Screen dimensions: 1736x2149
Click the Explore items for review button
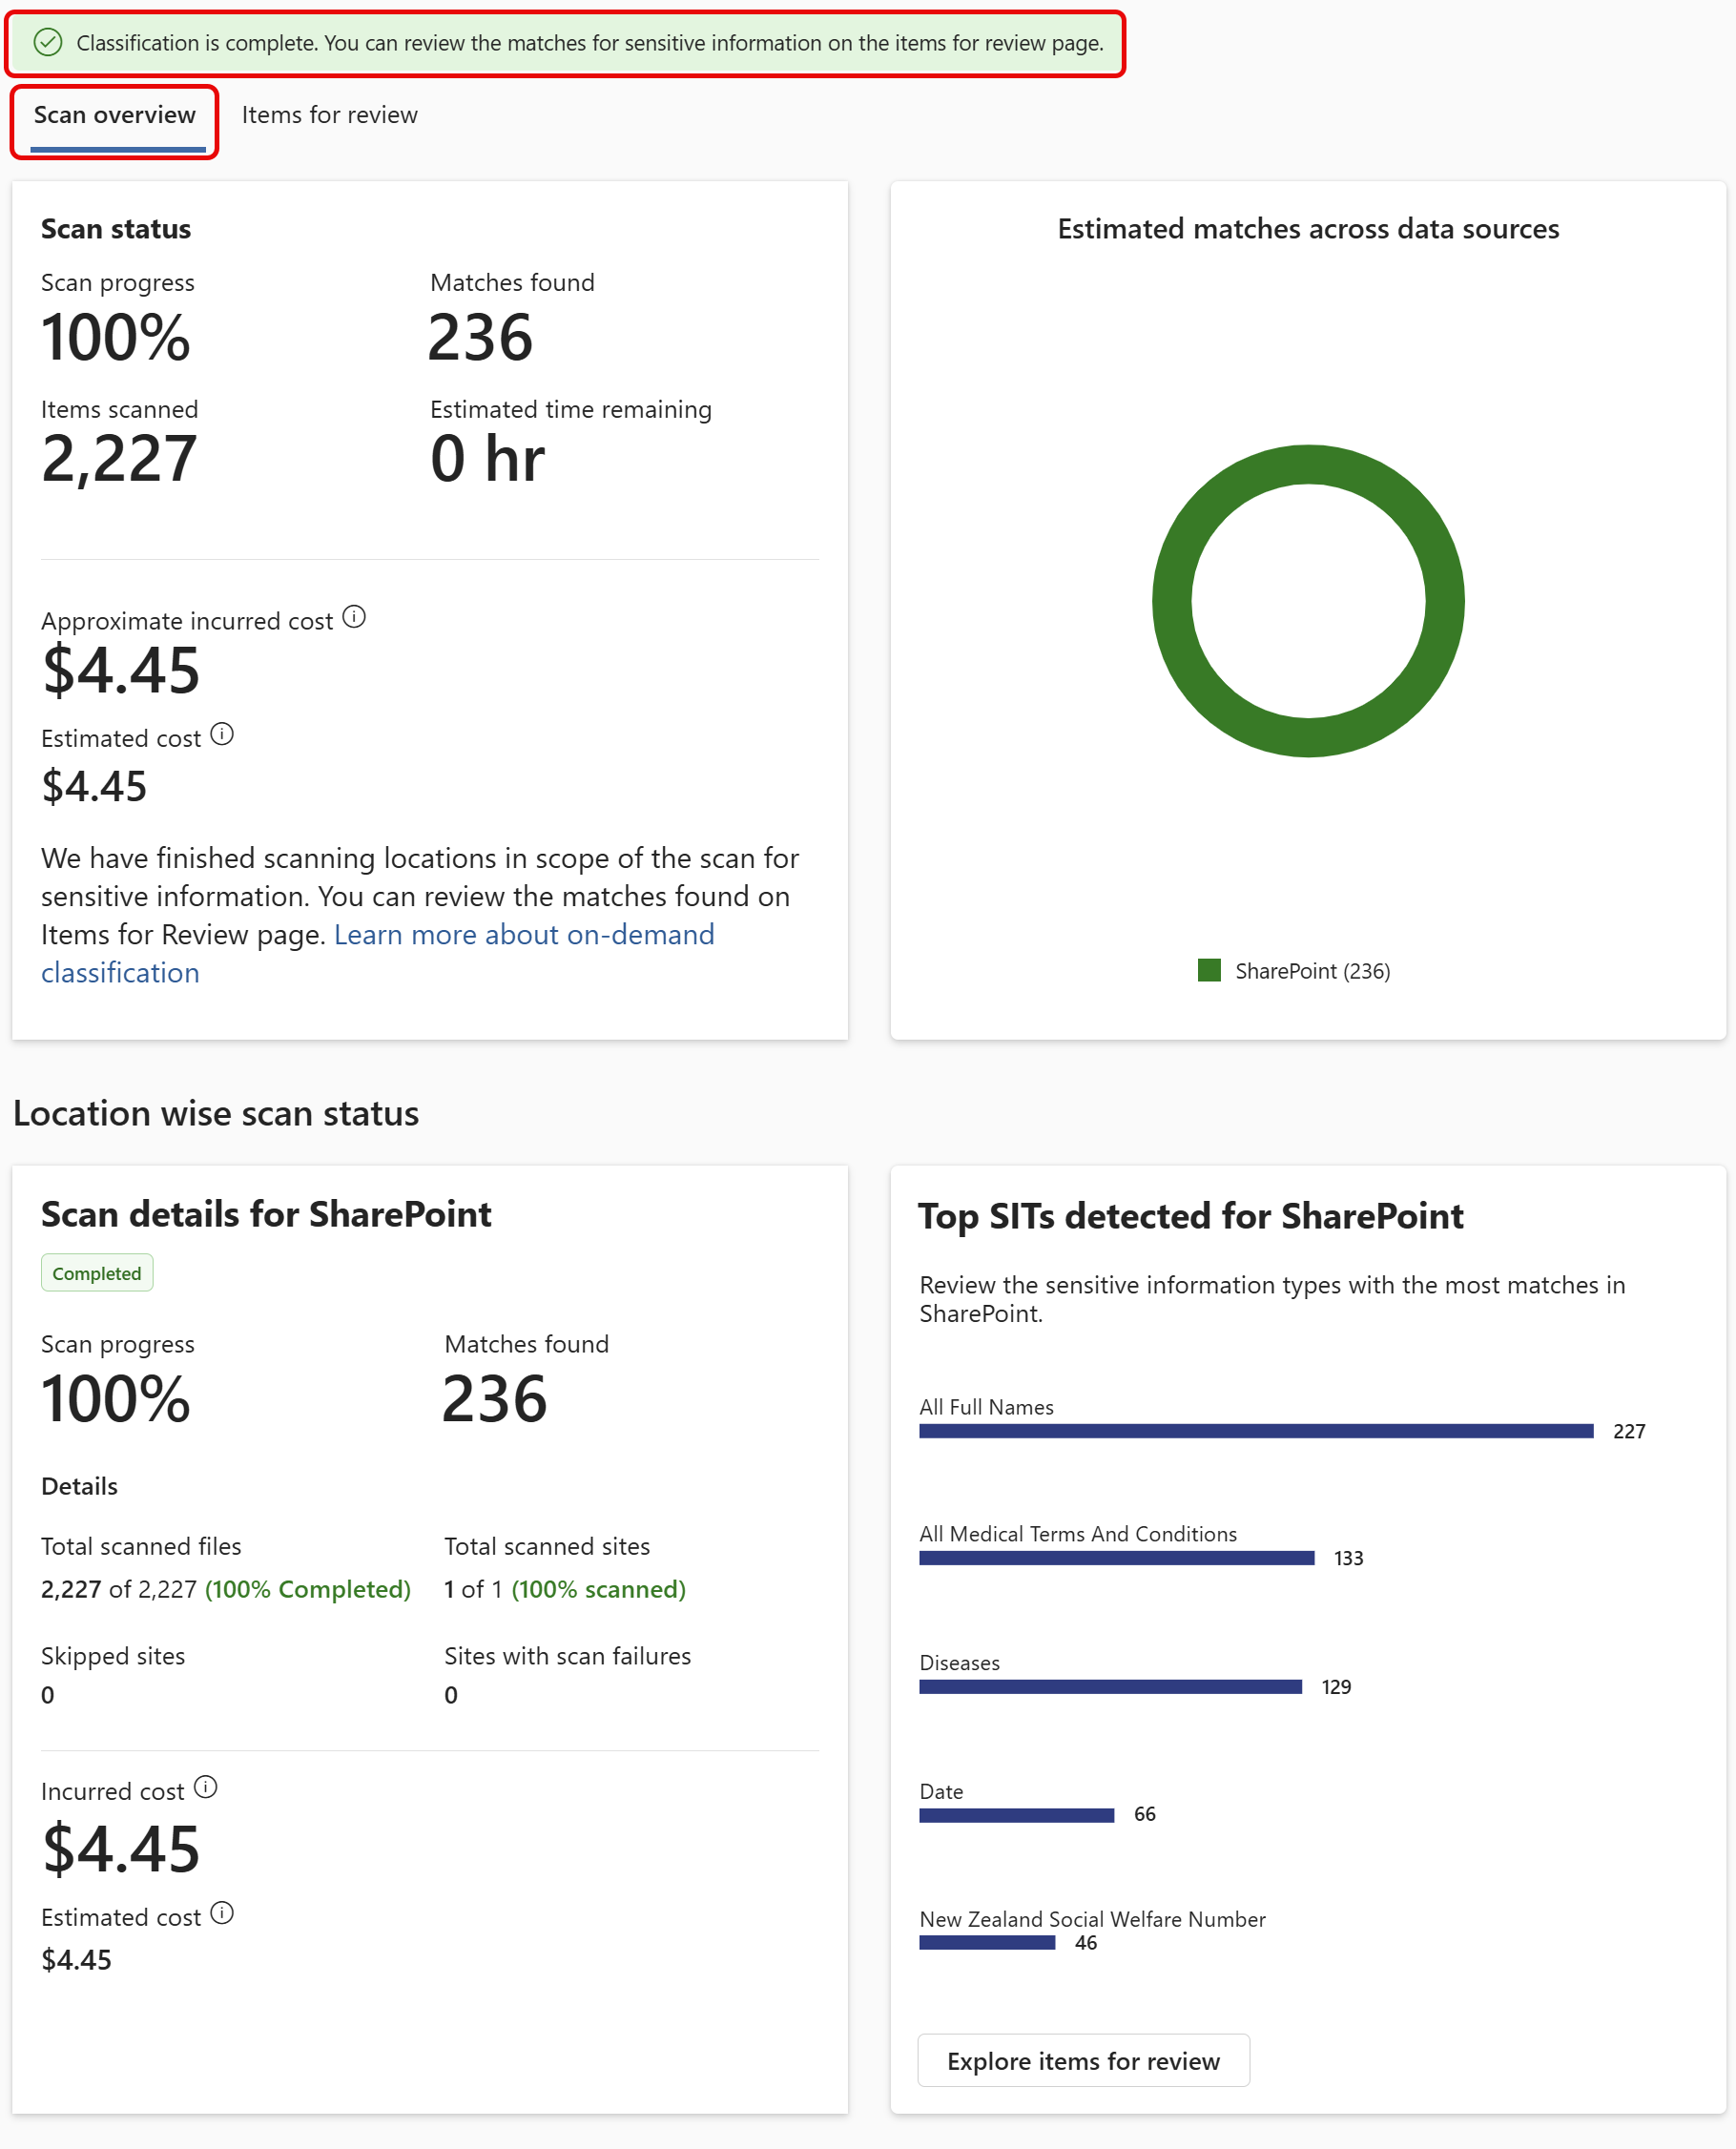point(1083,2060)
